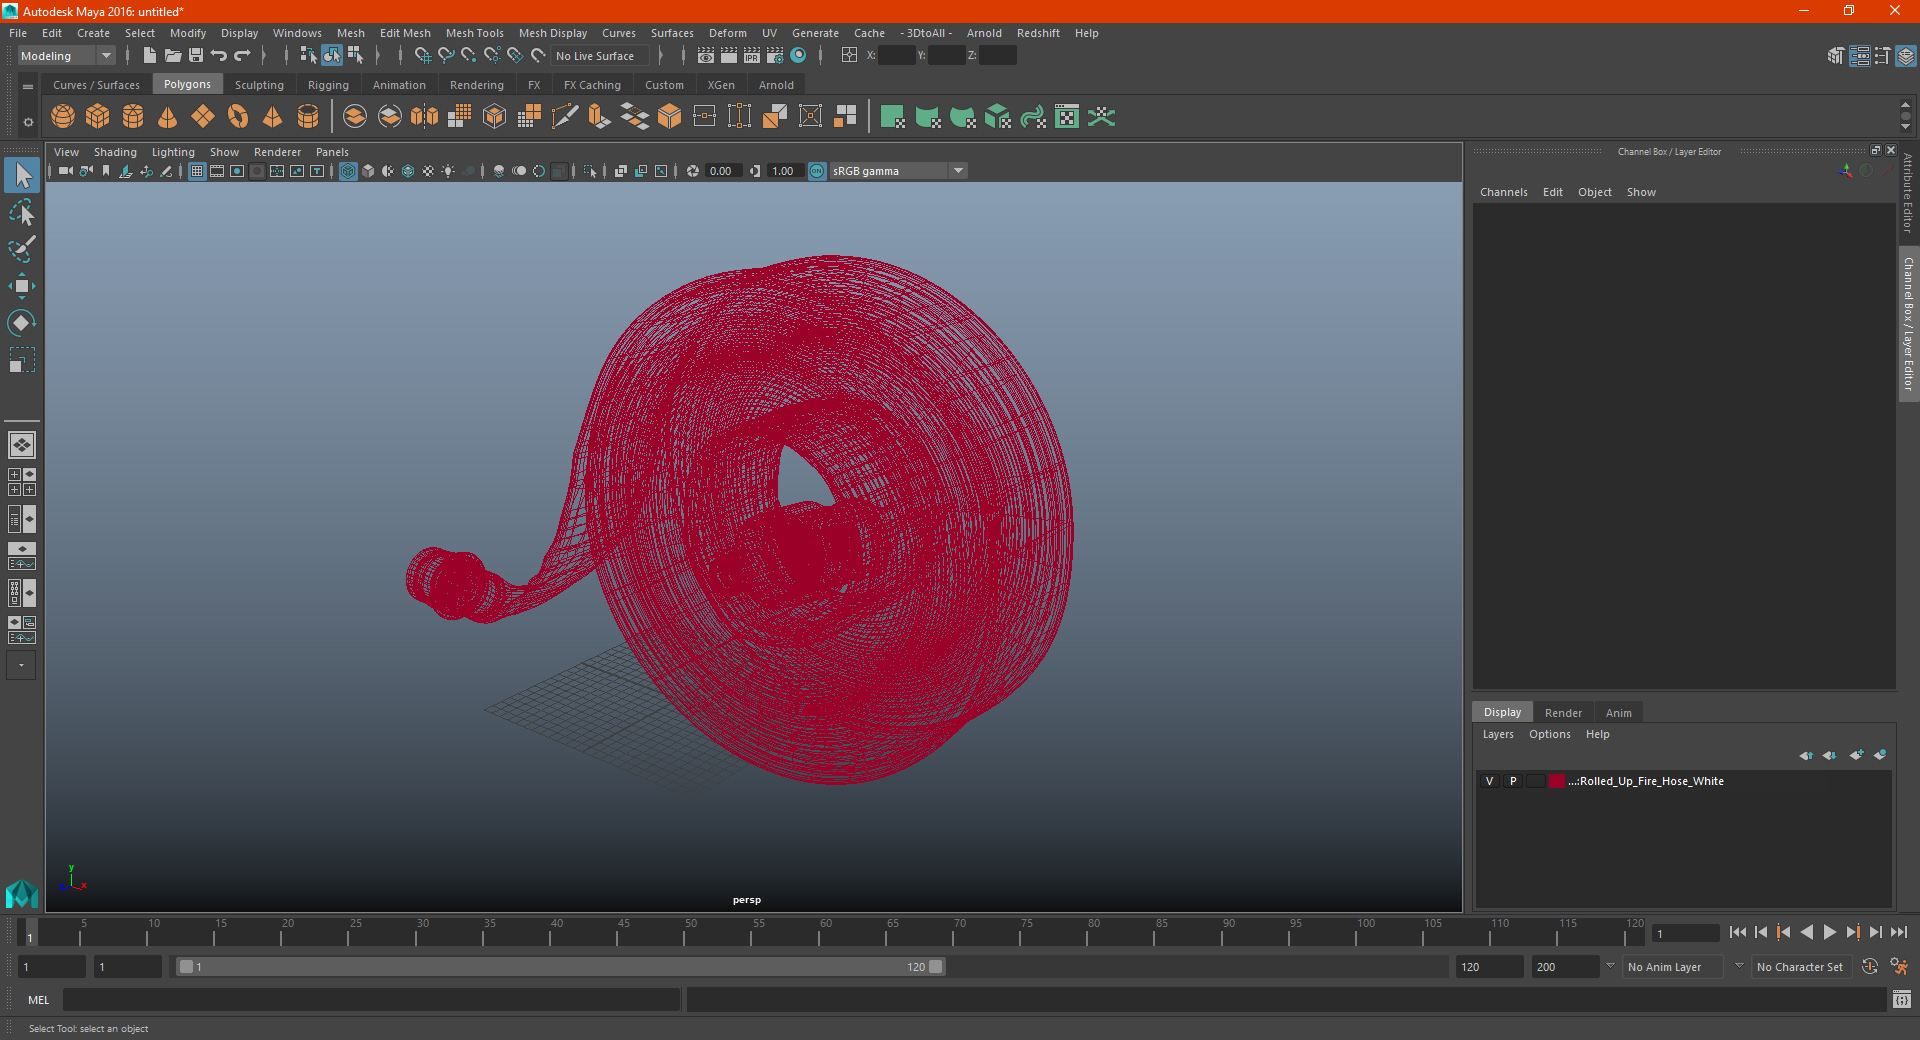
Task: Open the shelf options gear menu
Action: [x=28, y=122]
